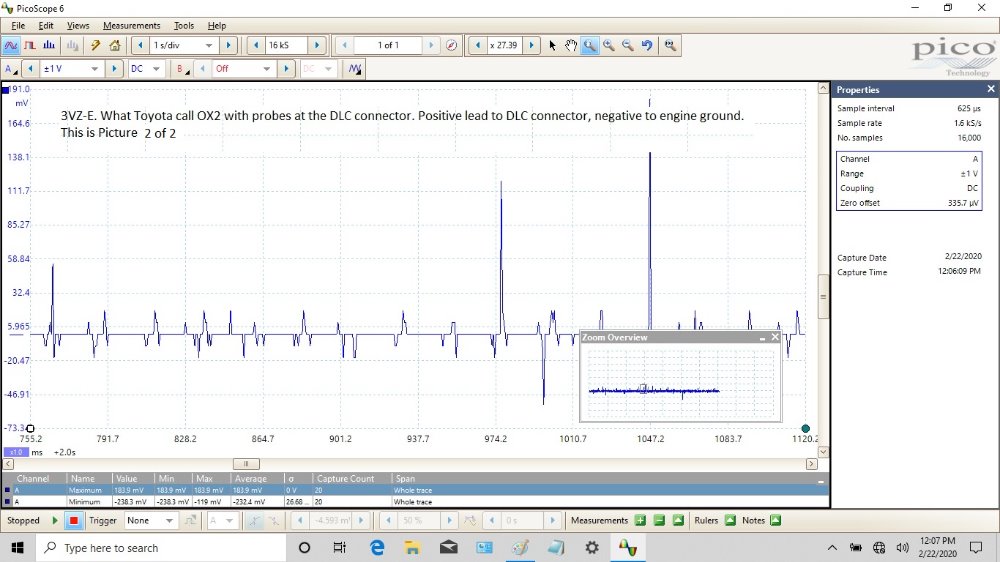Click the Rulers green icon

pos(730,521)
